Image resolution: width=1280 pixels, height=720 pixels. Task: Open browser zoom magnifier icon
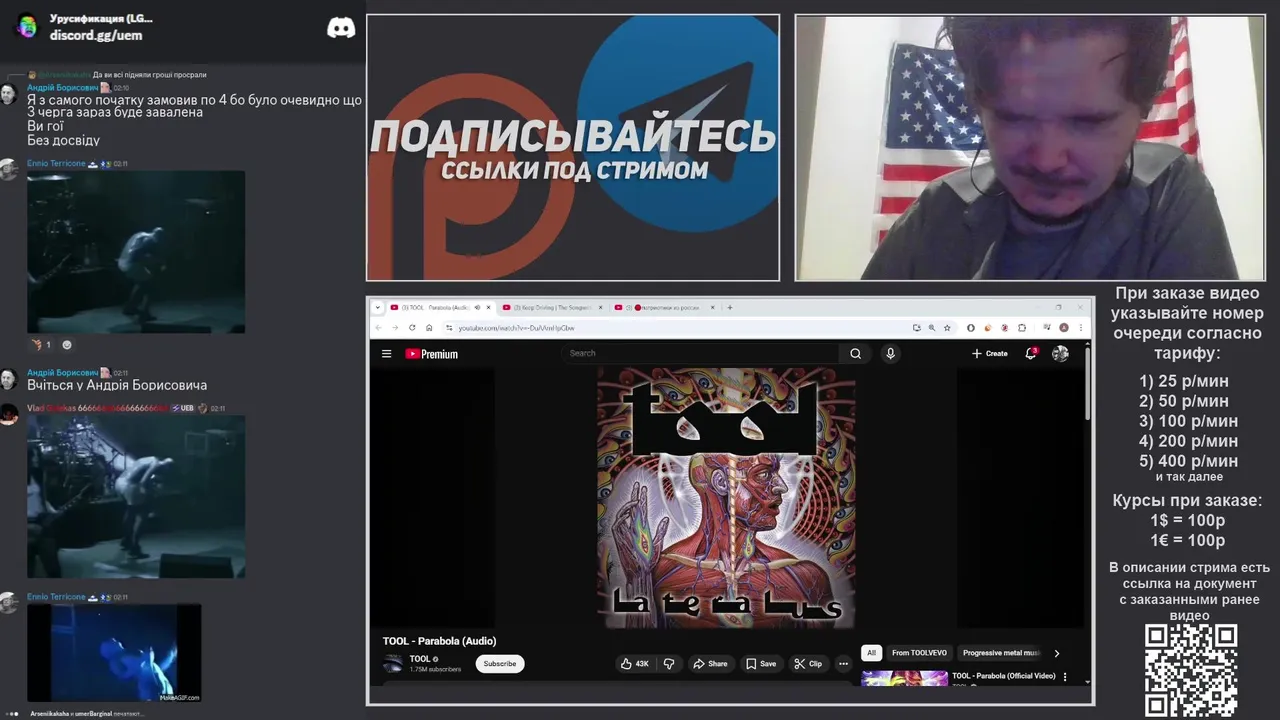tap(932, 327)
